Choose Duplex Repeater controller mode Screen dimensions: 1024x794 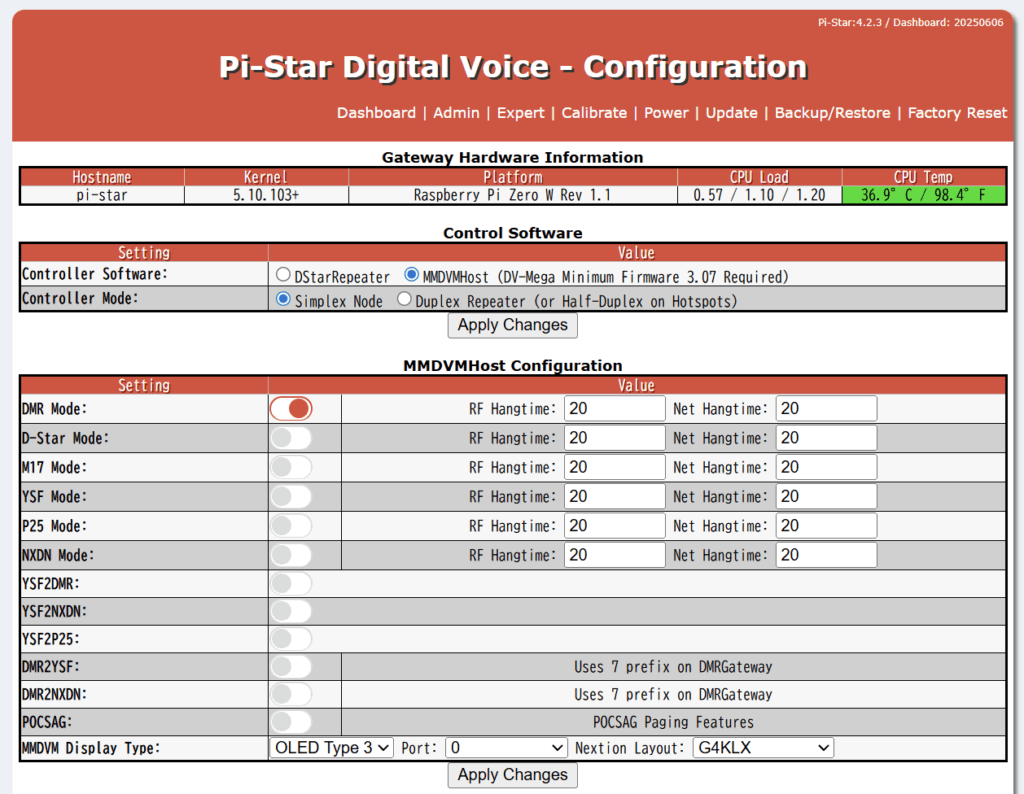click(404, 299)
